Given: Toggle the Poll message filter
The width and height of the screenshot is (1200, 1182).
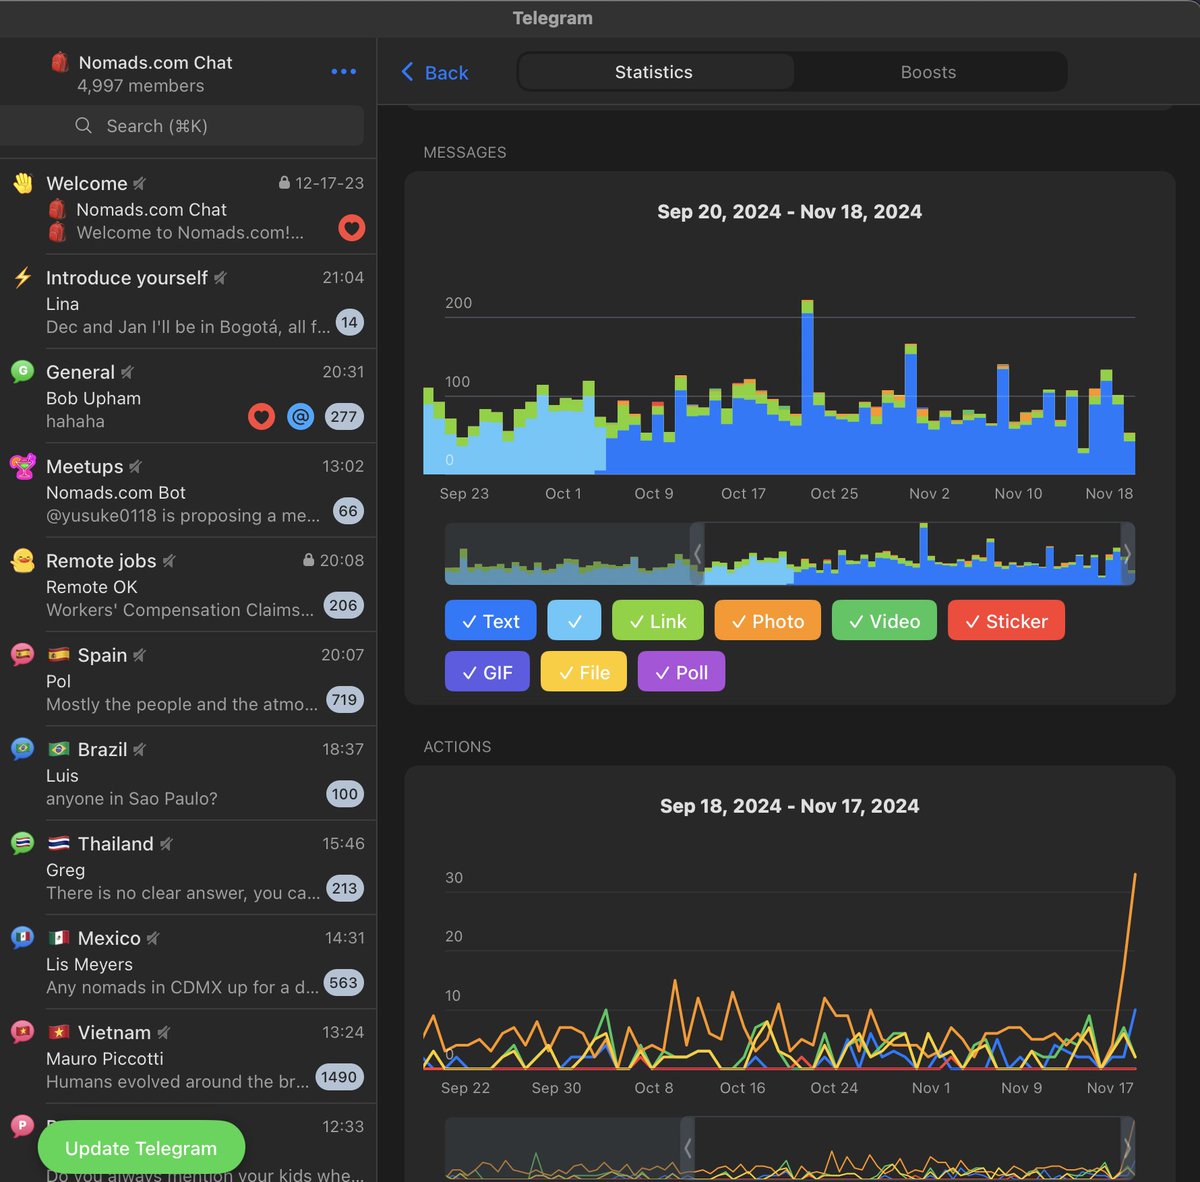Looking at the screenshot, I should coord(681,672).
